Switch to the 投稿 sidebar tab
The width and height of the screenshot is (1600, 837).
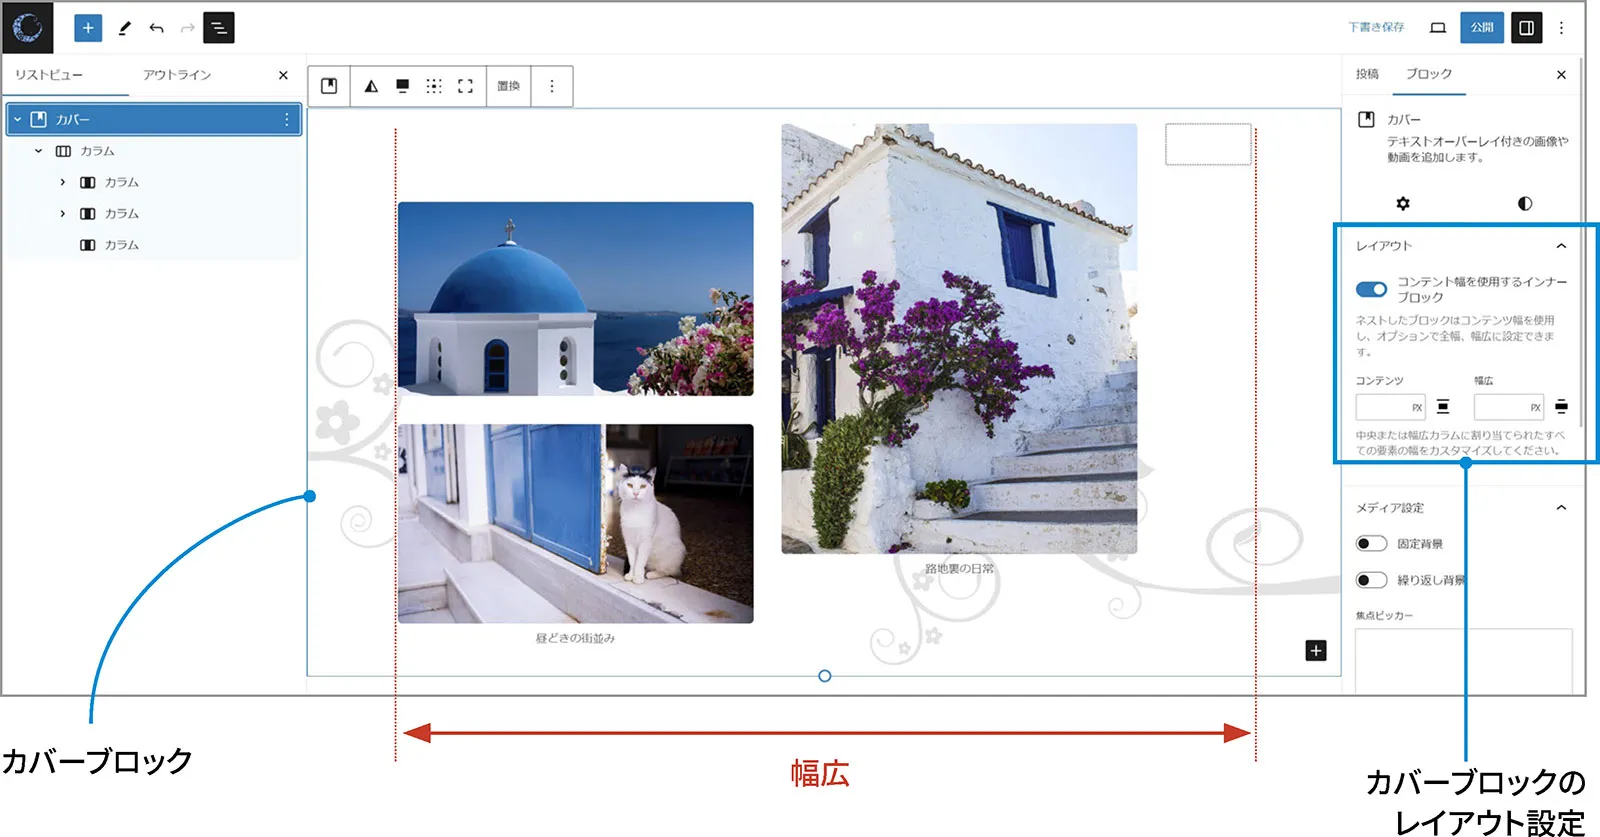pyautogui.click(x=1367, y=74)
